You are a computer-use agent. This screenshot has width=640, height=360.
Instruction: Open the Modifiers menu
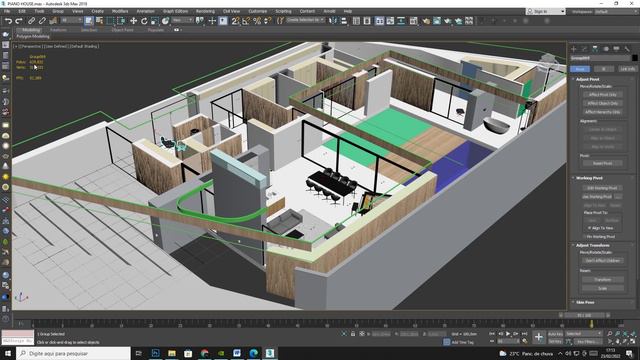coord(120,11)
